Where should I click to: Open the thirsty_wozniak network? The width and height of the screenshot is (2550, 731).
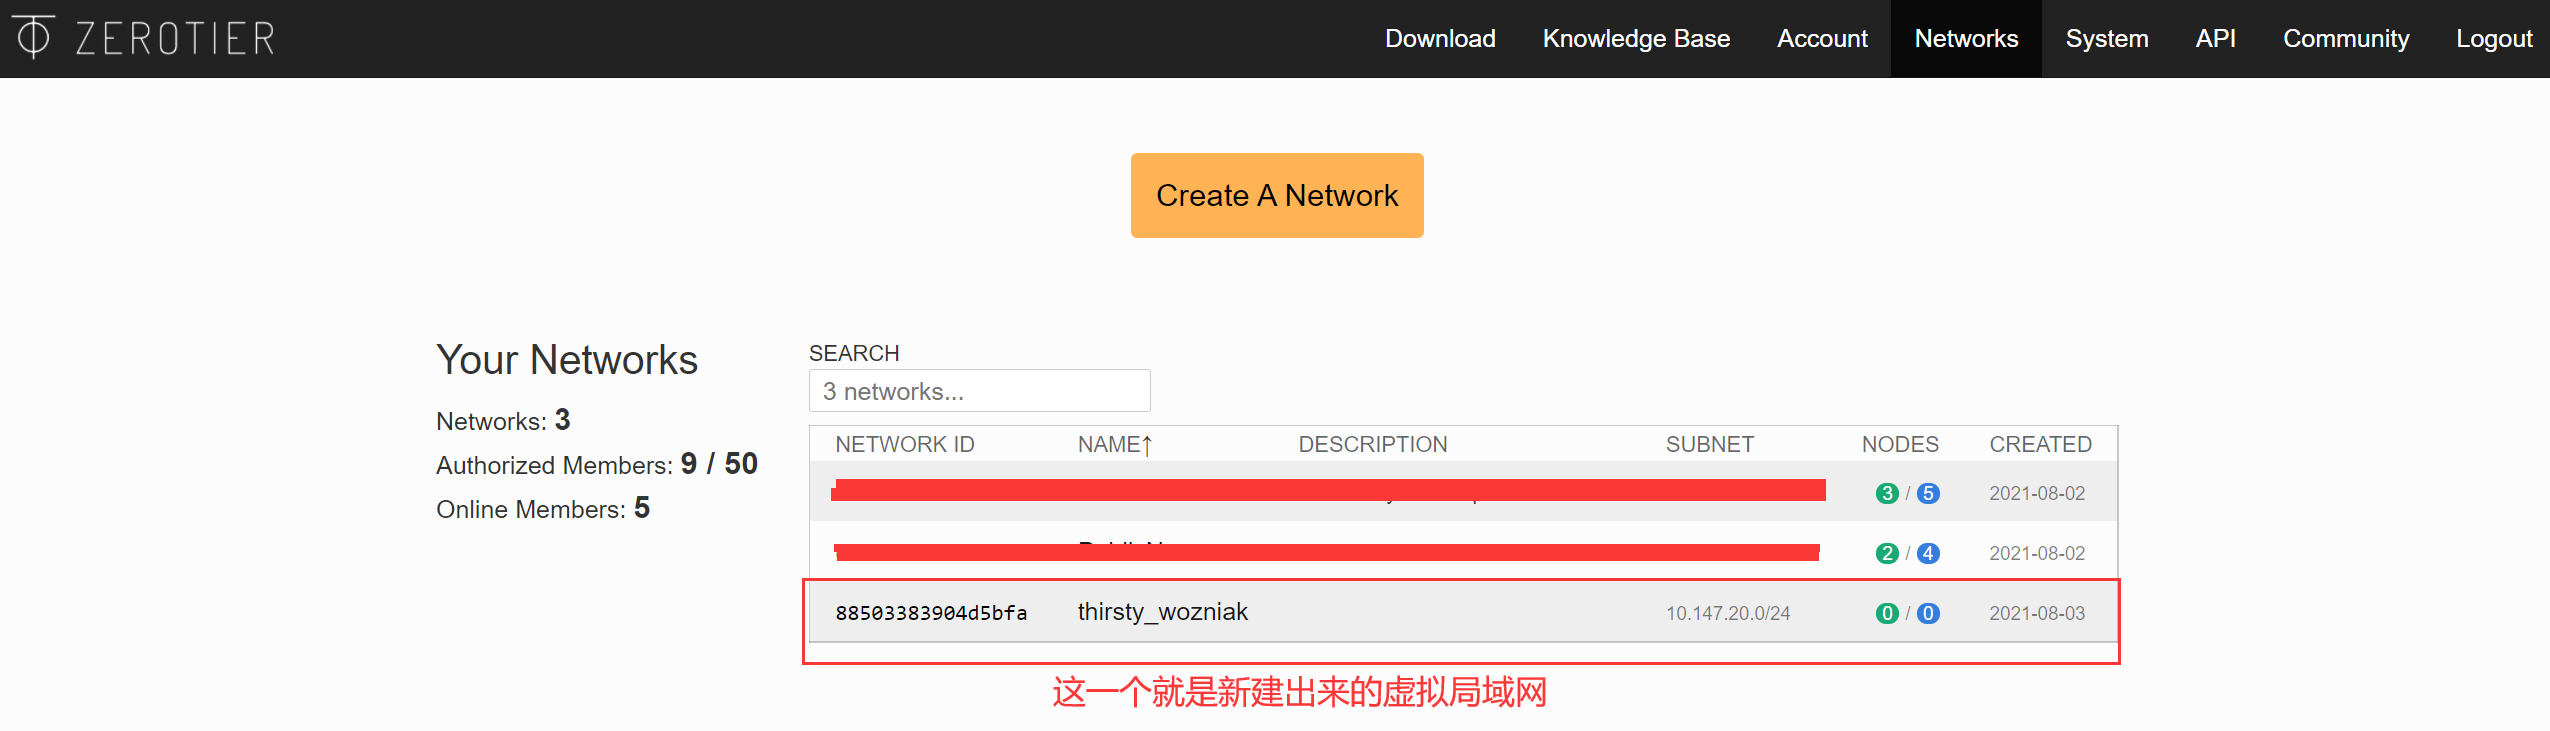[x=1162, y=612]
